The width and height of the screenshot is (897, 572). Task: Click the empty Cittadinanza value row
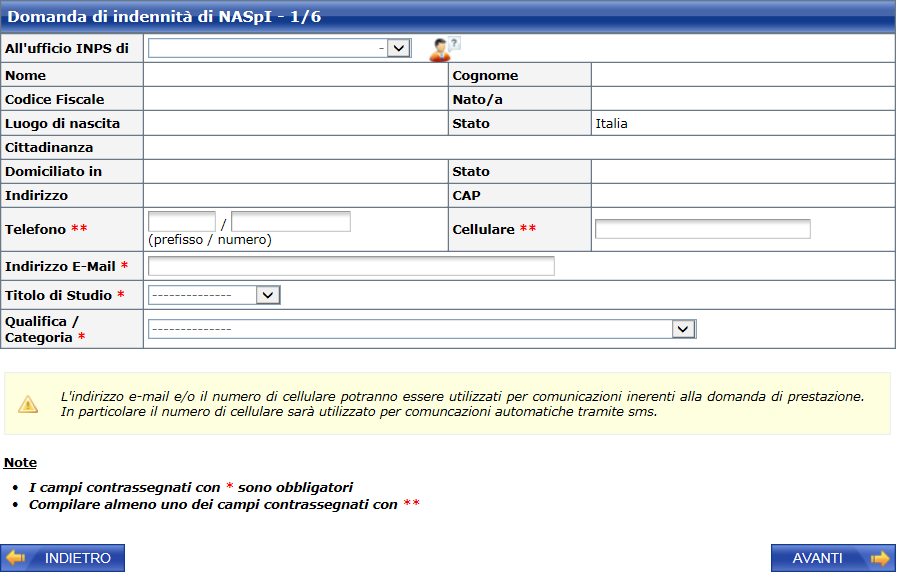pos(518,147)
